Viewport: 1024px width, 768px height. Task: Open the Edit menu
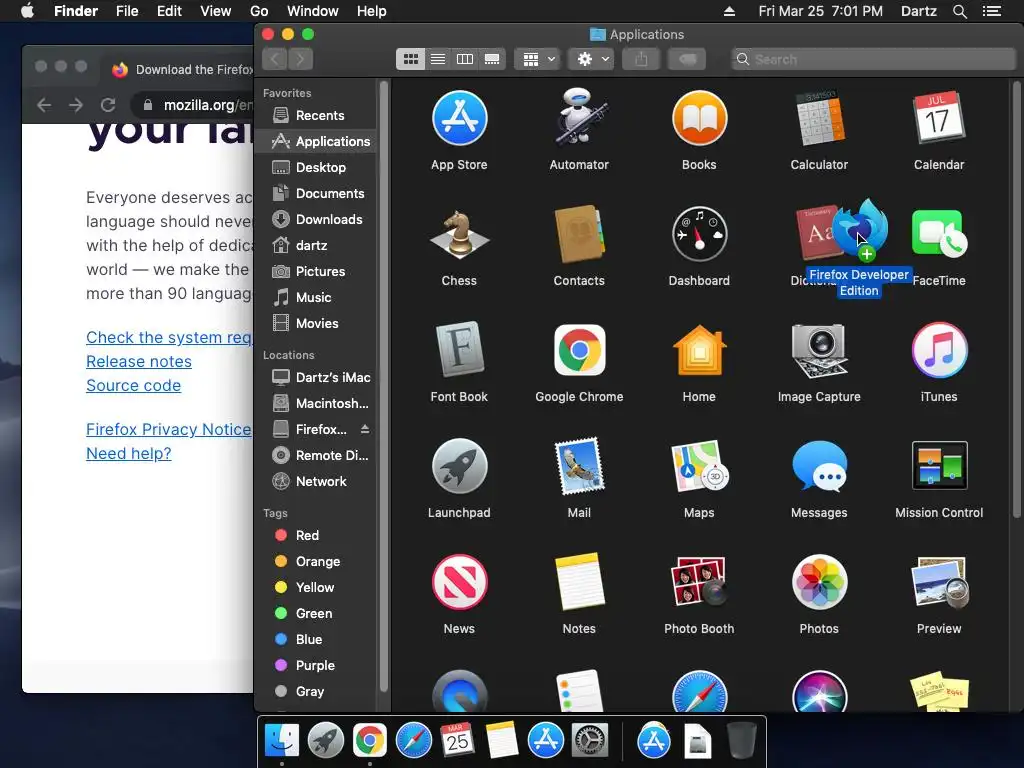coord(168,11)
